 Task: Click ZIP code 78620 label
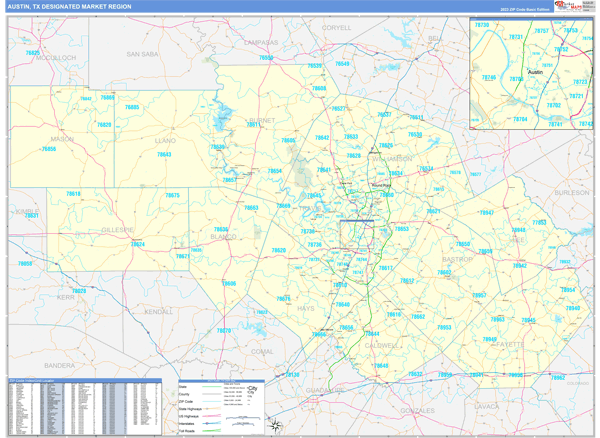(x=279, y=250)
